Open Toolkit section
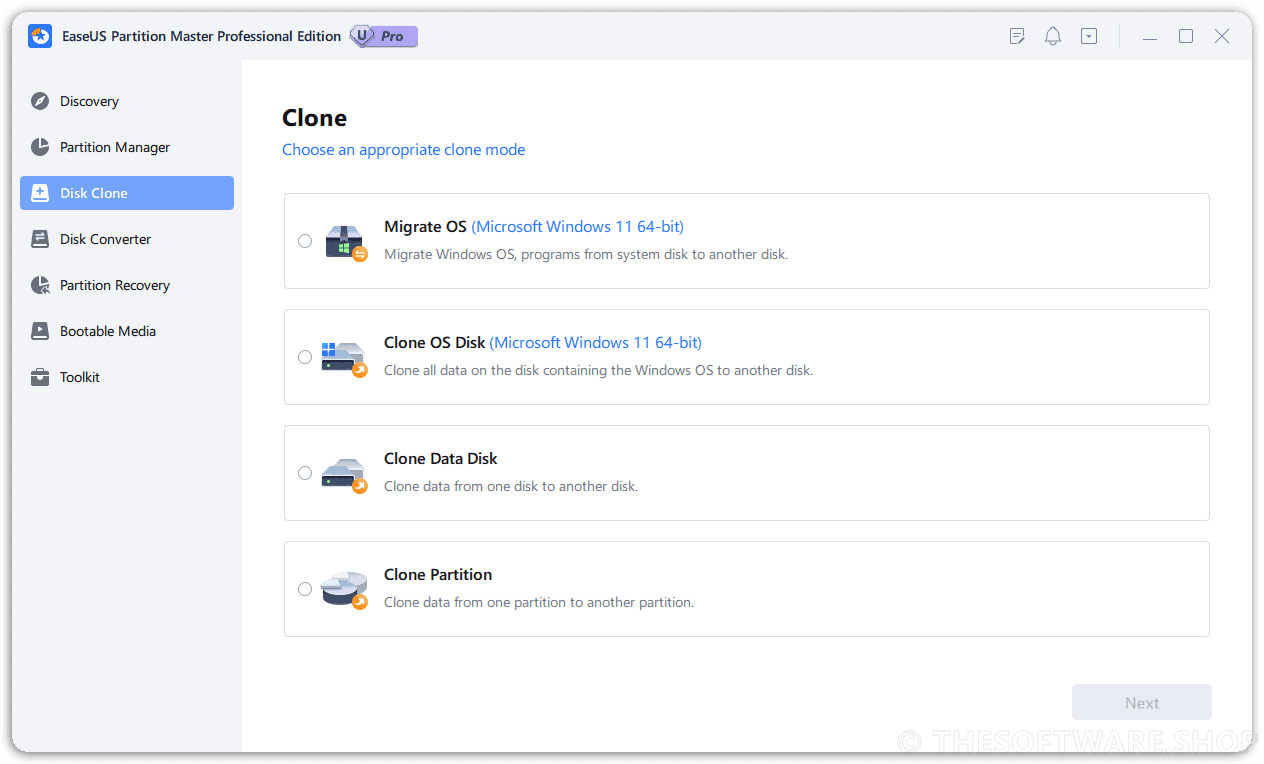The width and height of the screenshot is (1264, 764). pyautogui.click(x=127, y=377)
